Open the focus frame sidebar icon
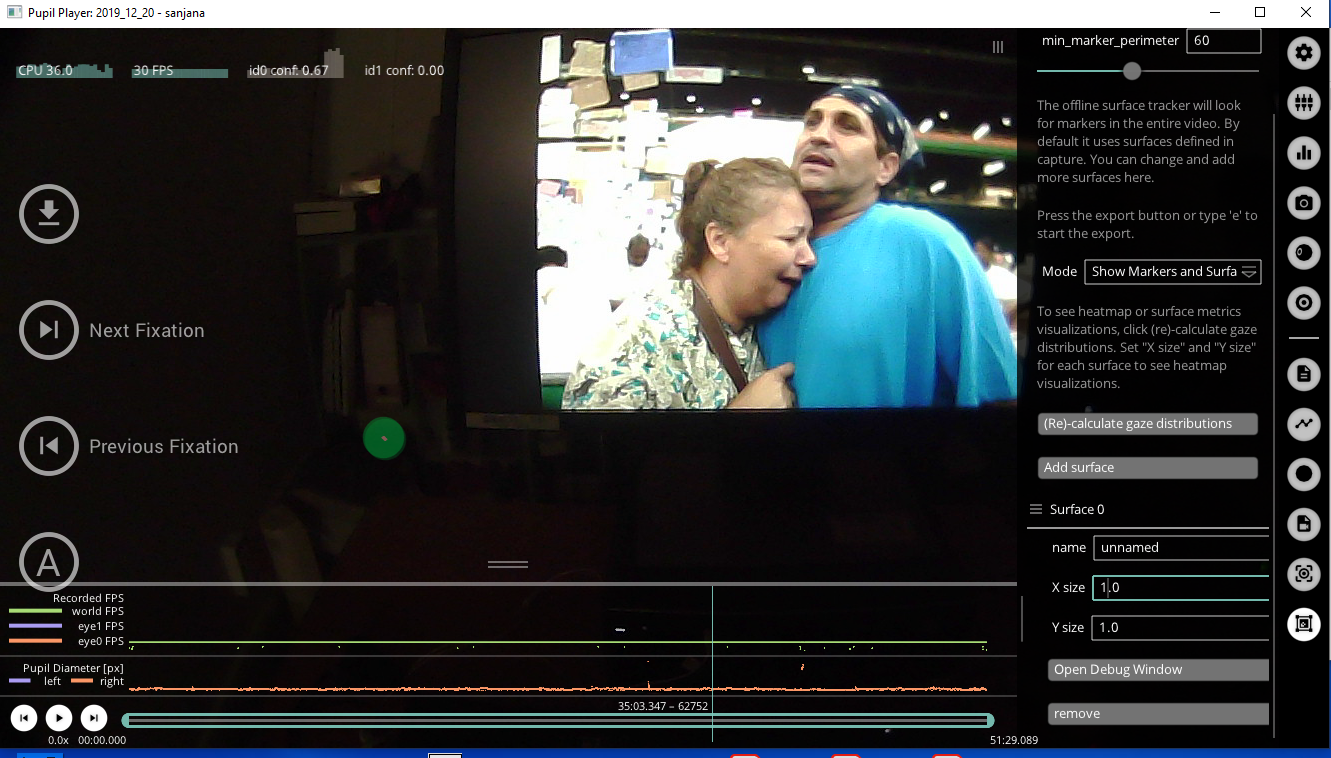 pos(1303,574)
